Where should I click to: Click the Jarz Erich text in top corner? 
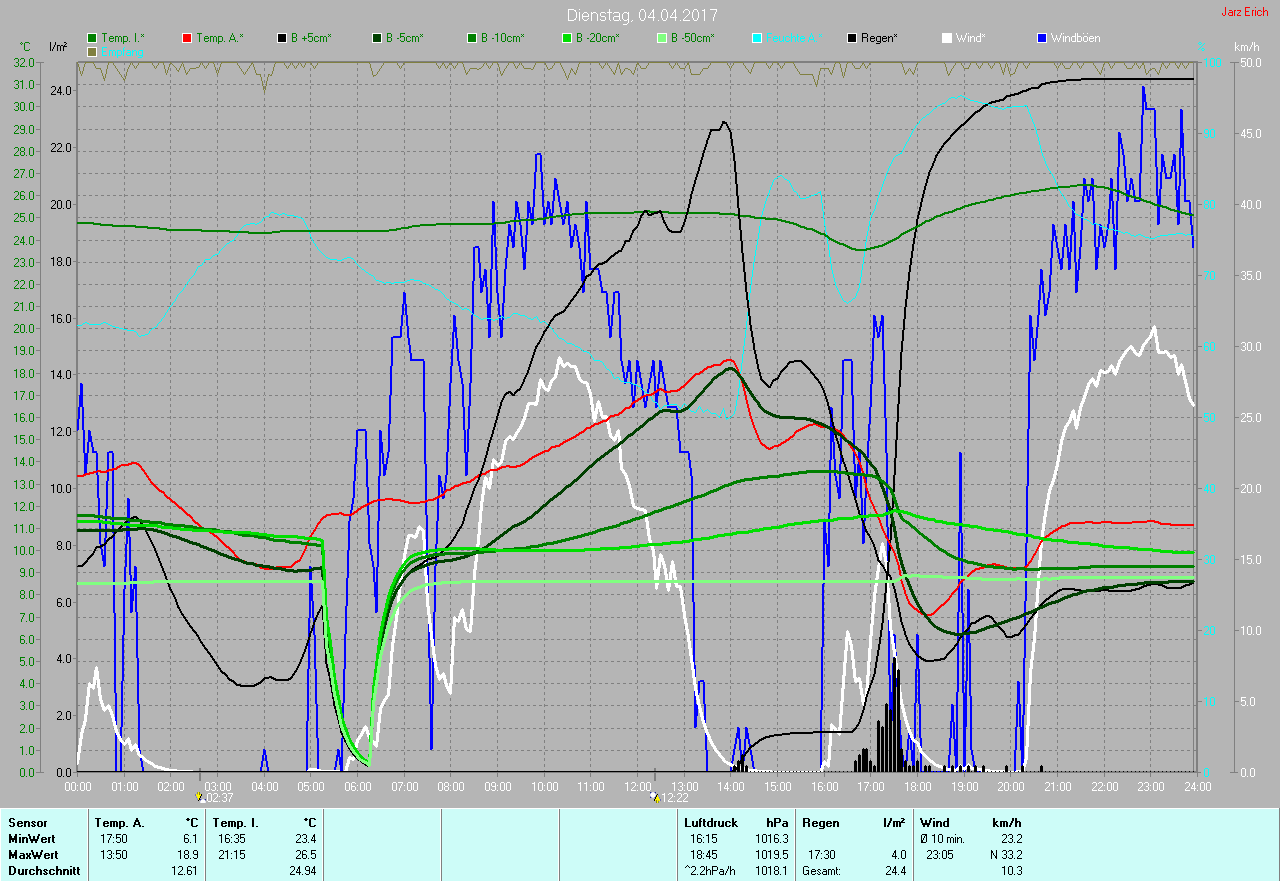click(x=1244, y=12)
